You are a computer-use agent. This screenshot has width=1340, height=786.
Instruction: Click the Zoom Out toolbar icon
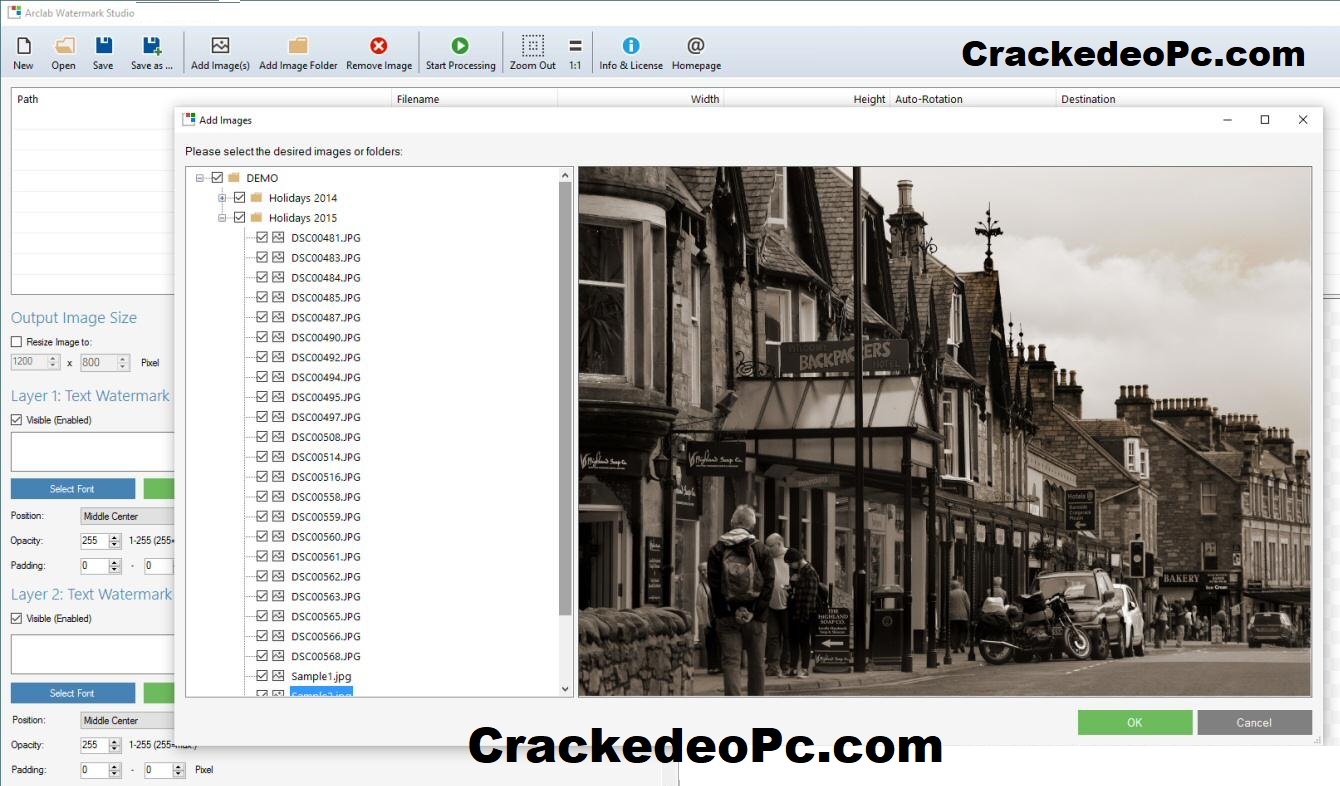point(533,46)
